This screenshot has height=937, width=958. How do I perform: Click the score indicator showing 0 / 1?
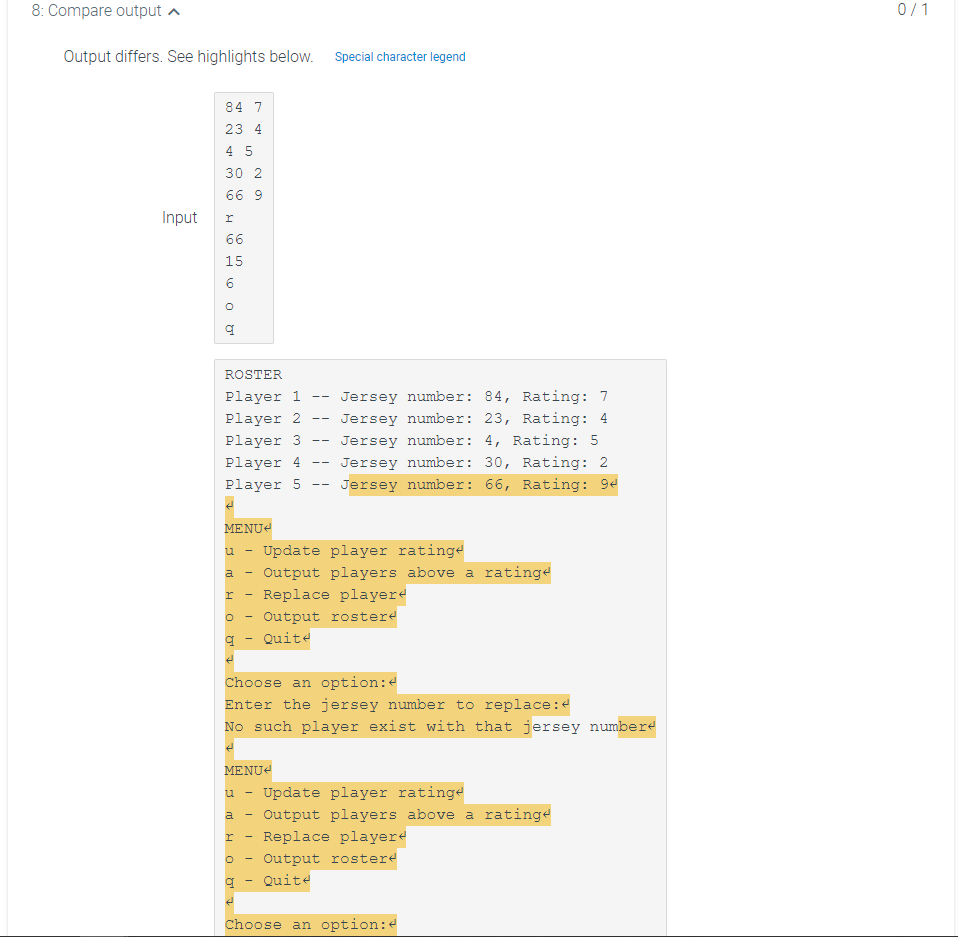click(x=913, y=11)
